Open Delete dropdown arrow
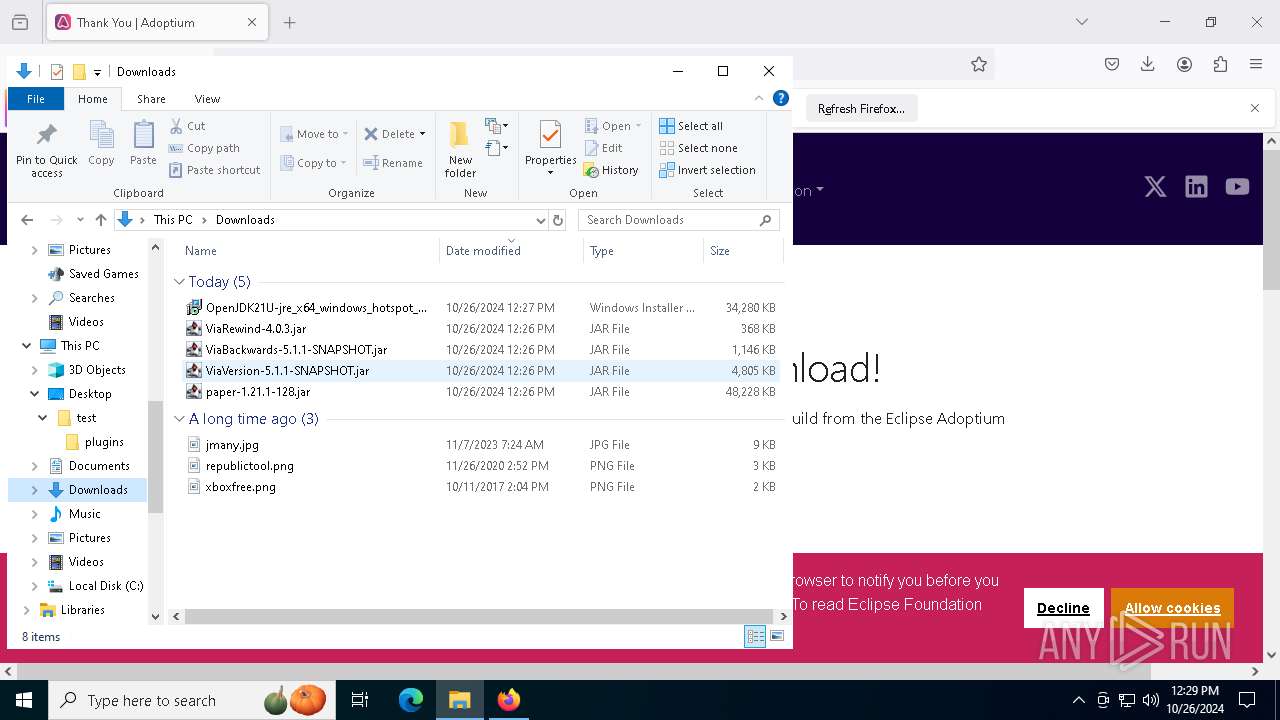The height and width of the screenshot is (720, 1280). 422,134
